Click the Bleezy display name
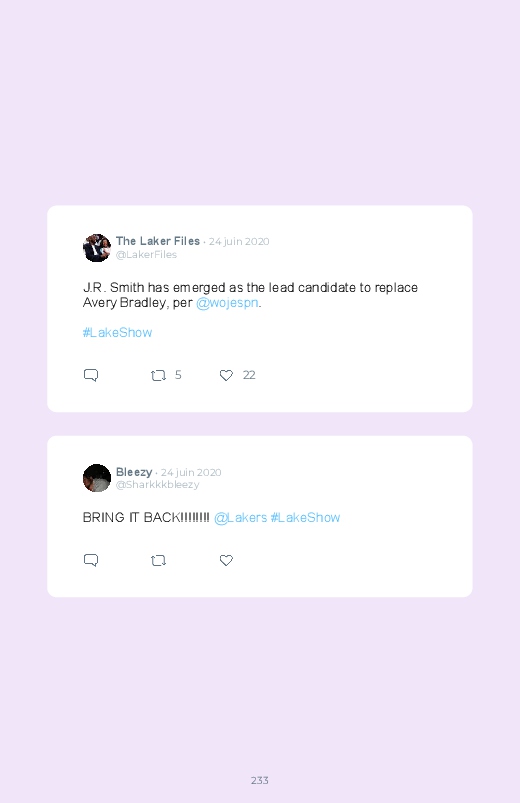The height and width of the screenshot is (803, 520). (134, 472)
